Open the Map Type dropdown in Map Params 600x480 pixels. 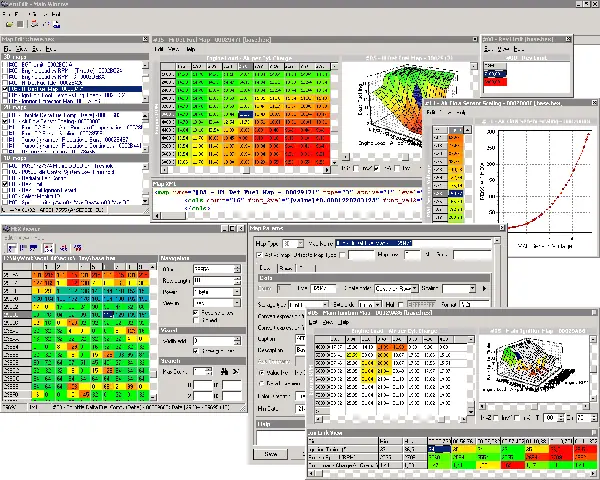click(x=299, y=243)
